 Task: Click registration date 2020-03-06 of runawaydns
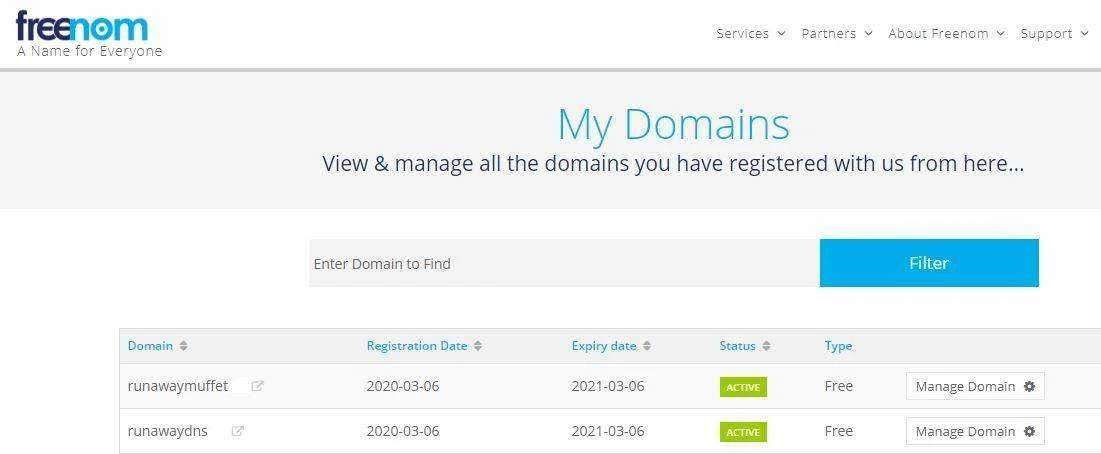[403, 432]
